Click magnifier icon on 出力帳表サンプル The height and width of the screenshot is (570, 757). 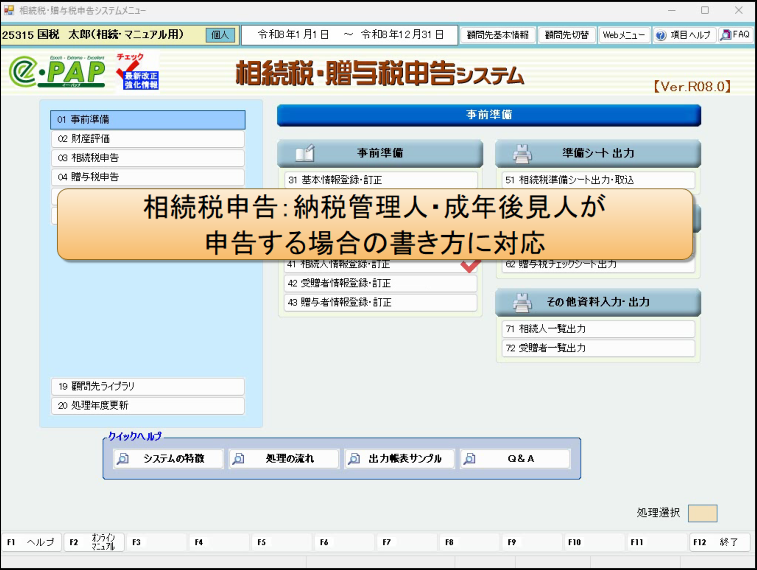point(354,459)
